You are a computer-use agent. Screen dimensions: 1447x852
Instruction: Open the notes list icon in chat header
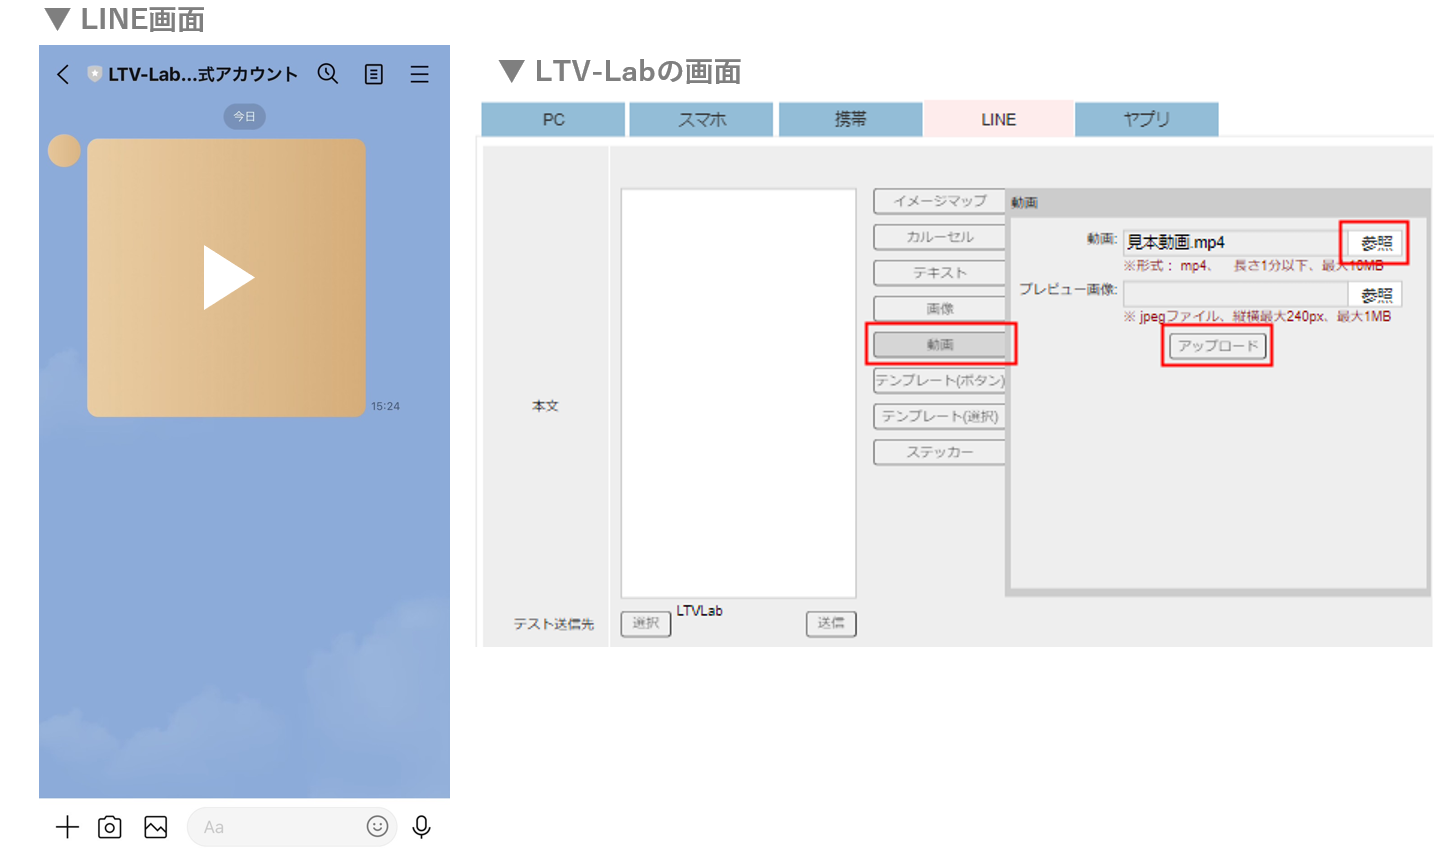click(x=374, y=75)
